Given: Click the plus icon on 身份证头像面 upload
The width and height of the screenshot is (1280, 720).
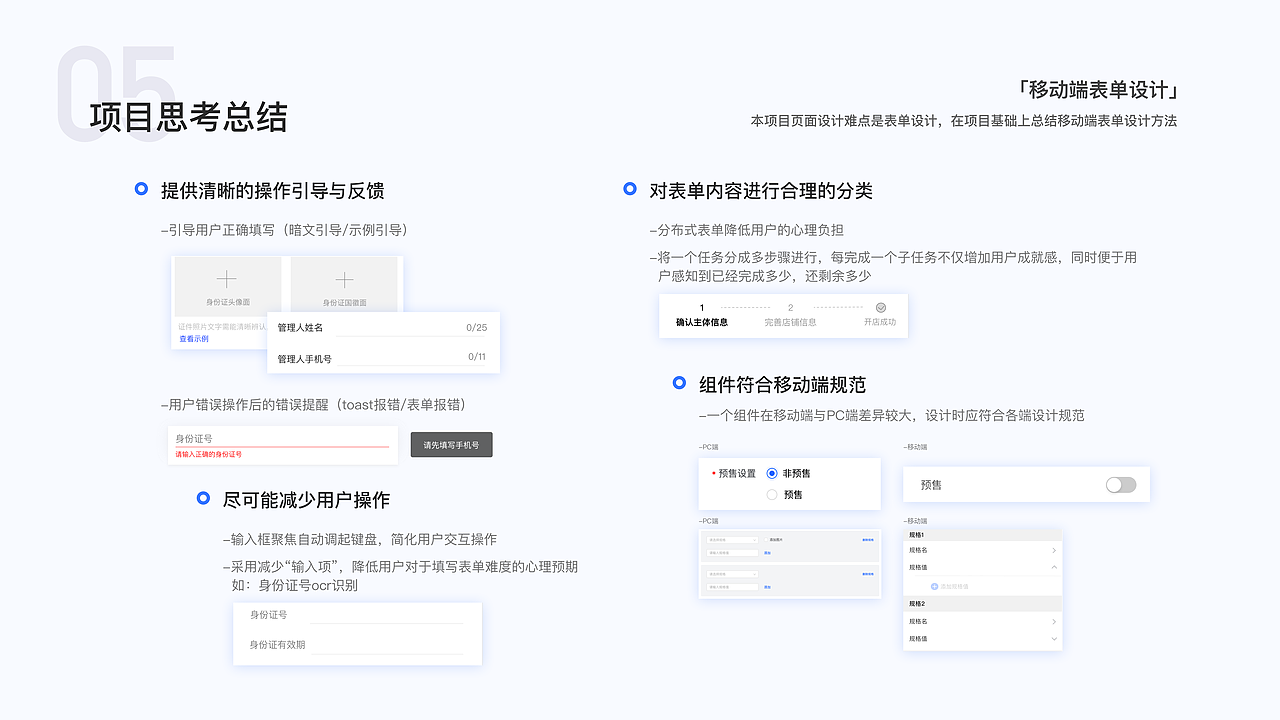Looking at the screenshot, I should coord(226,279).
